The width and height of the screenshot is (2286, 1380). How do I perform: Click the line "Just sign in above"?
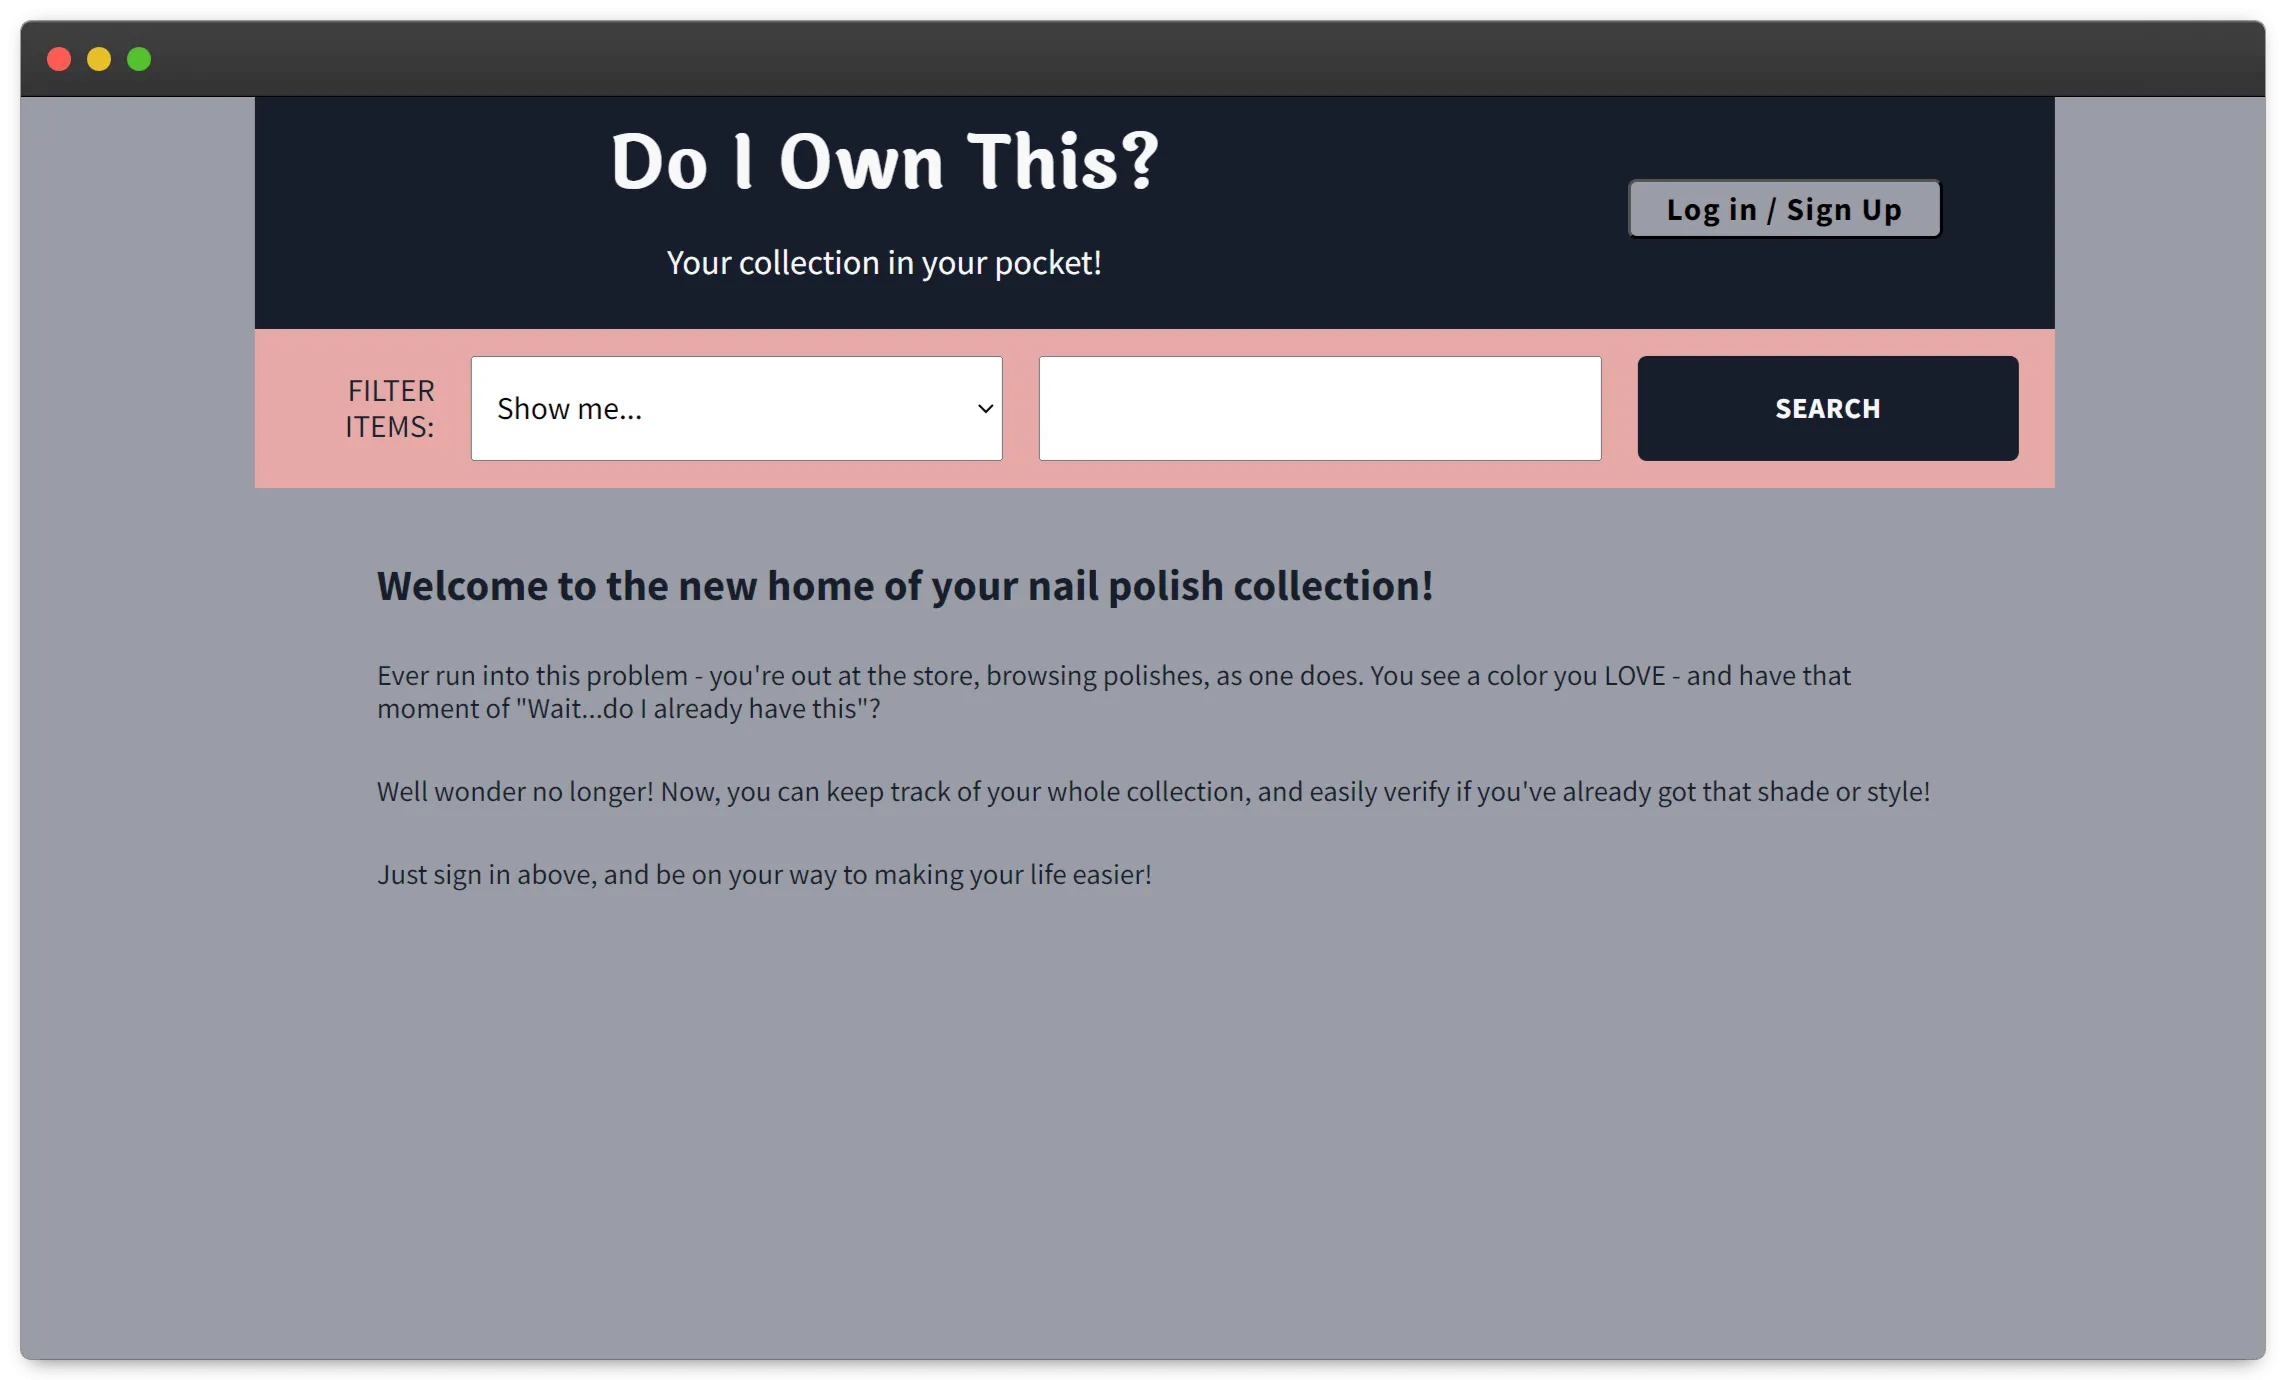pos(764,874)
